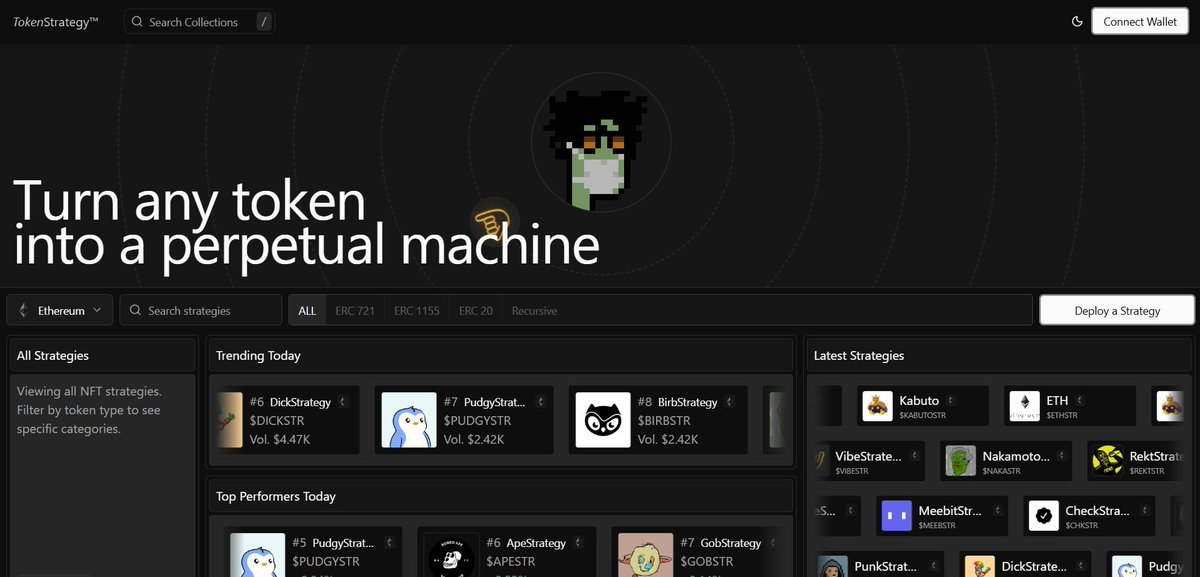
Task: Select the ERC 20 filter tab
Action: 476,310
